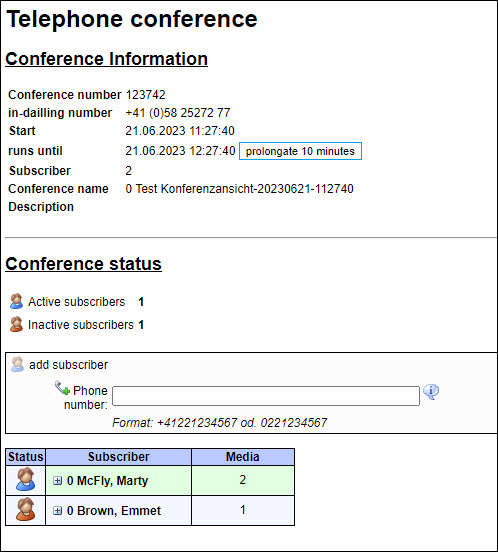Screen dimensions: 498x552
Task: Click the Inactive subscribers person icon
Action: pyautogui.click(x=16, y=324)
